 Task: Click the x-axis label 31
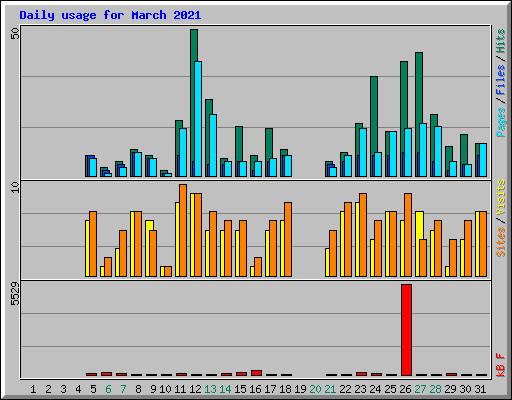click(480, 389)
